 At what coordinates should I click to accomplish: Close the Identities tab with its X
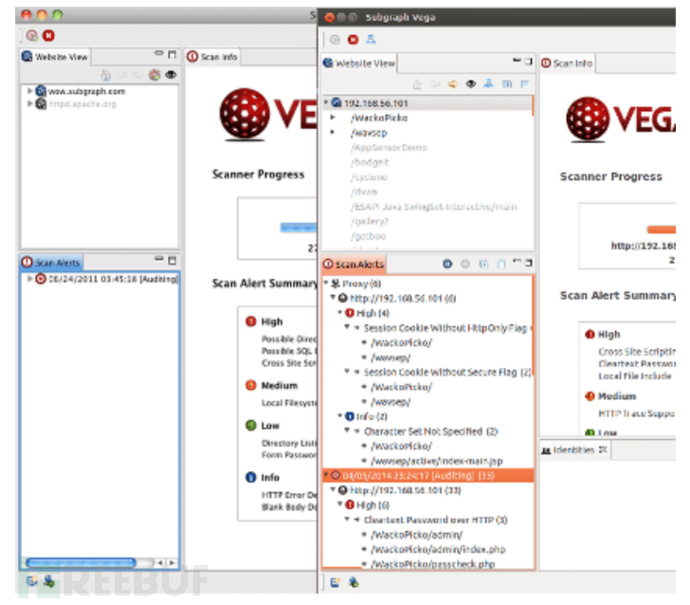coord(603,449)
